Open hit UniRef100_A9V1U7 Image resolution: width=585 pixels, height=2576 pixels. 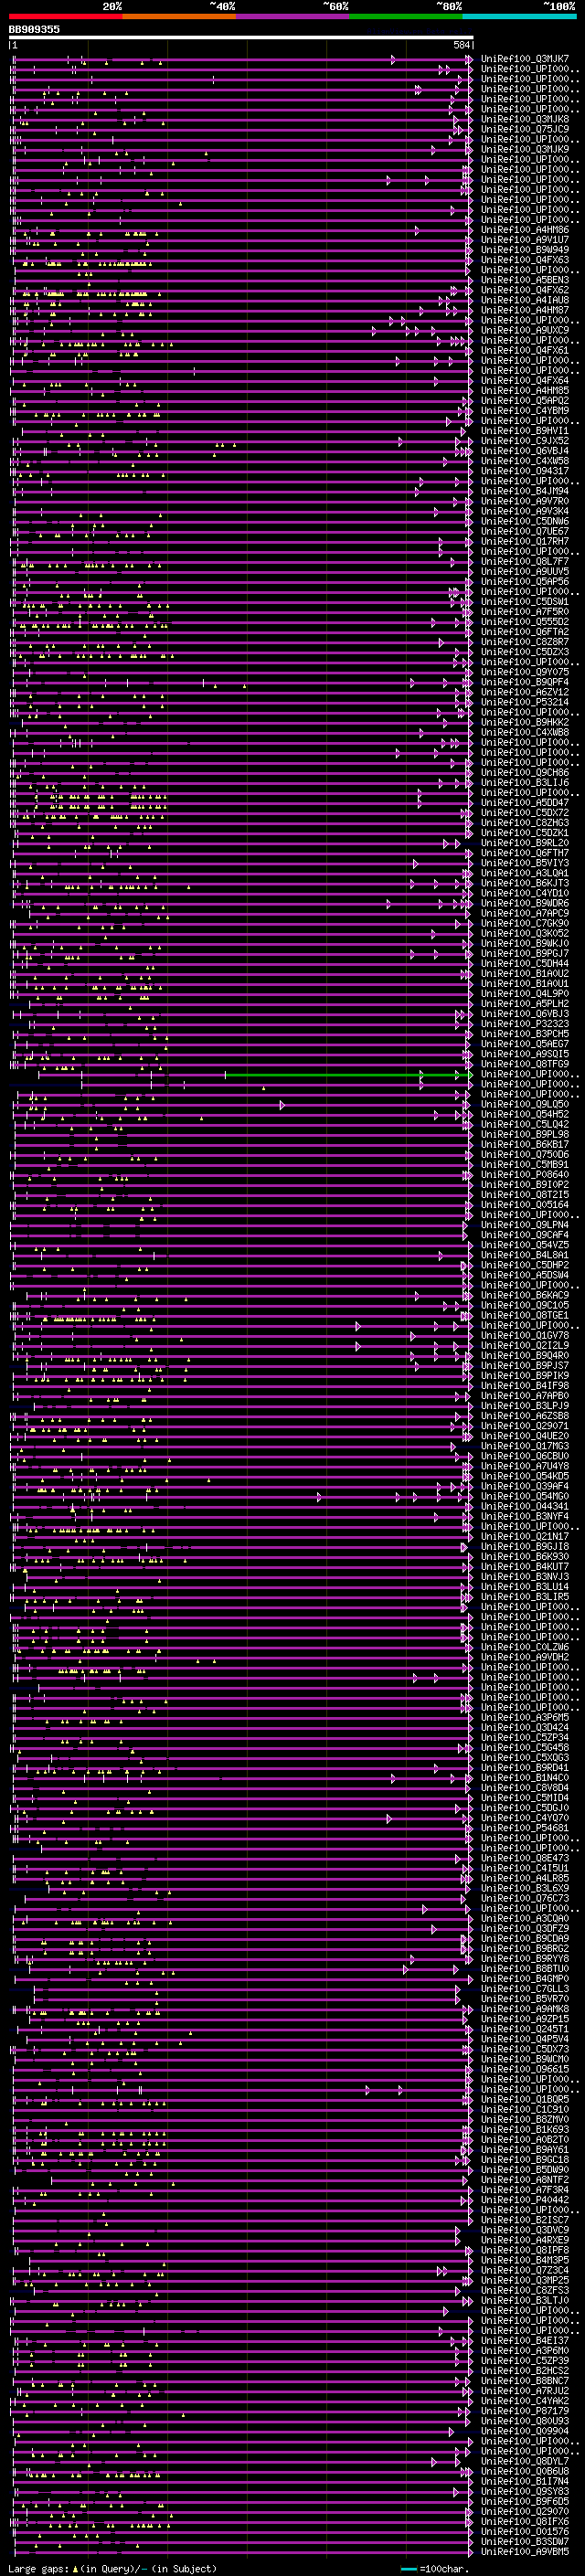525,240
